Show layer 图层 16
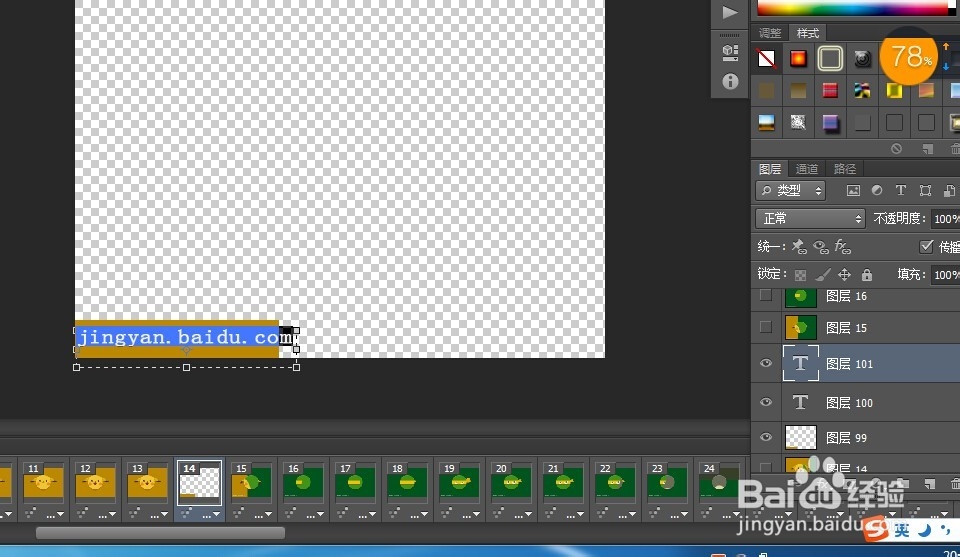Viewport: 960px width, 557px height. (765, 295)
